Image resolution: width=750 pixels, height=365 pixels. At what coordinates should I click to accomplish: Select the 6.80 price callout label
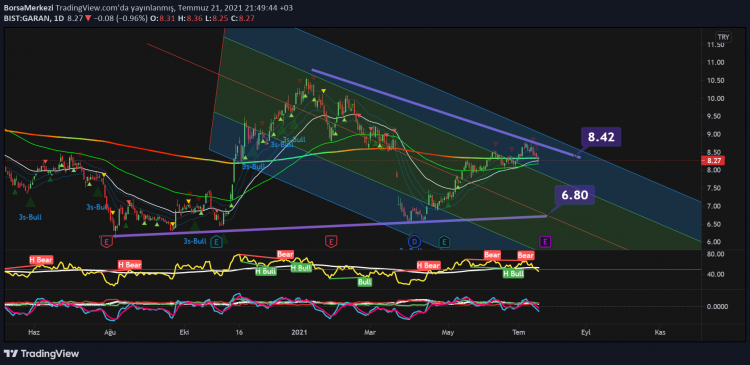575,195
